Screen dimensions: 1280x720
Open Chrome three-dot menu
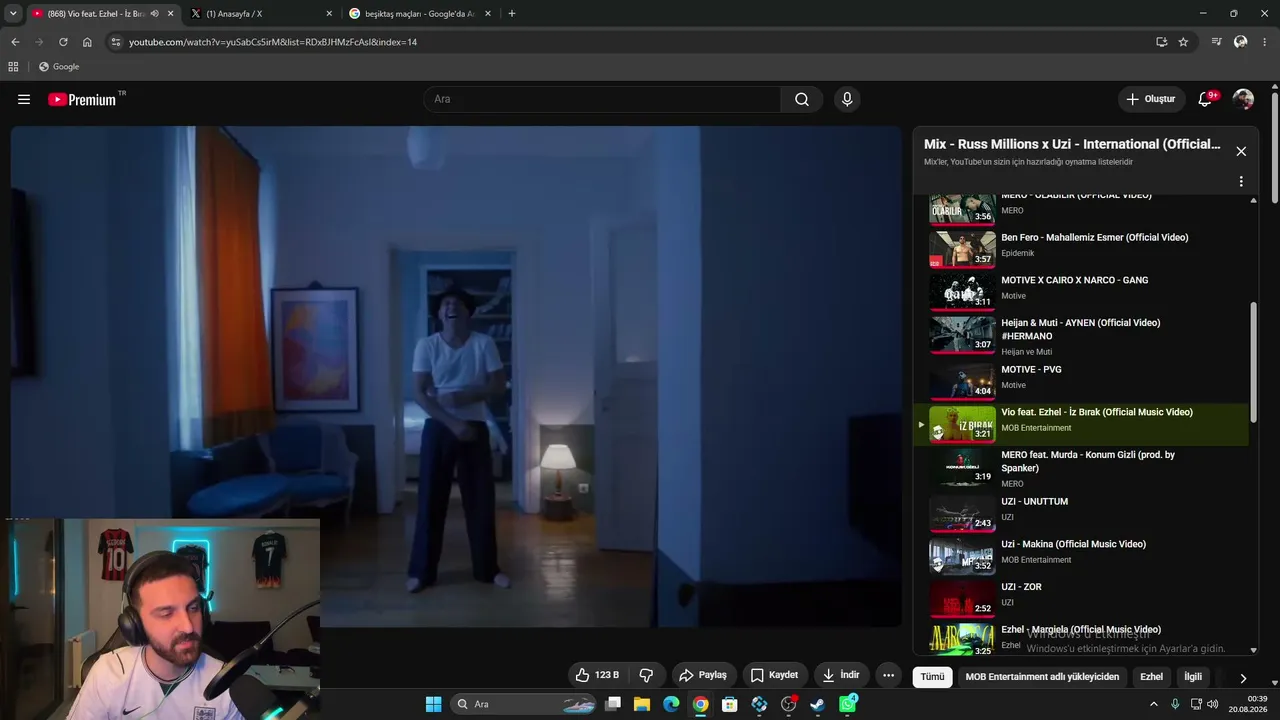[1265, 42]
